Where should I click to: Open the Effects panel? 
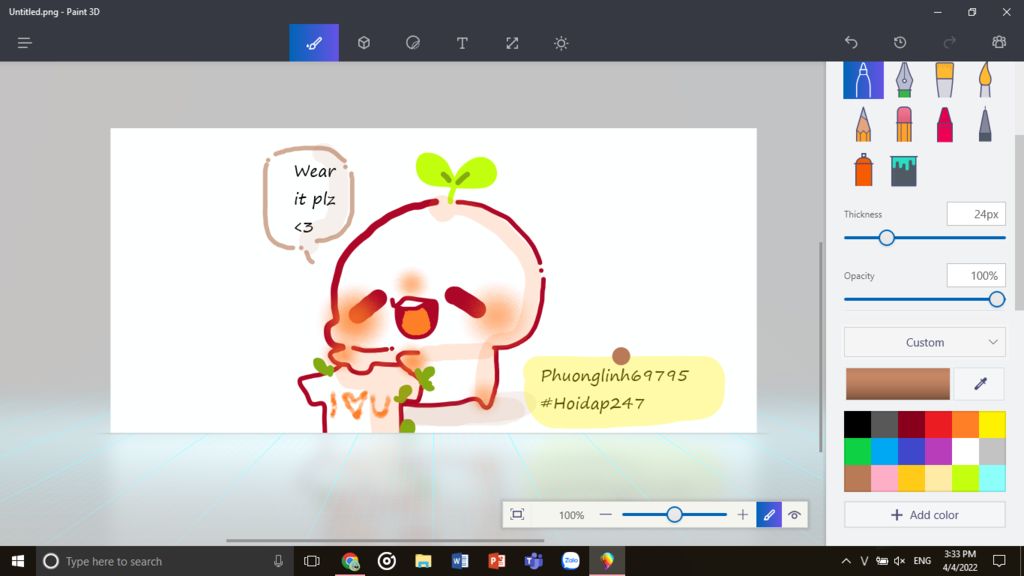[x=561, y=43]
